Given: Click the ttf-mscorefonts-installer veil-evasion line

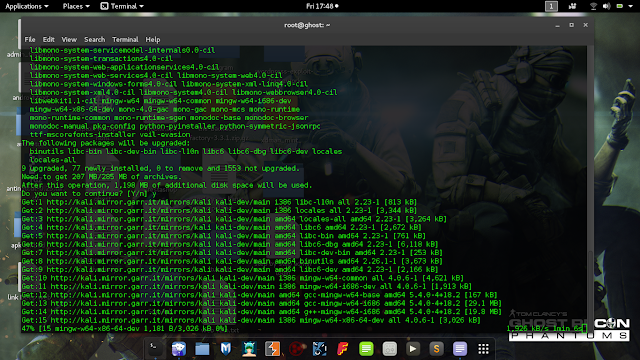Looking at the screenshot, I should 110,135.
